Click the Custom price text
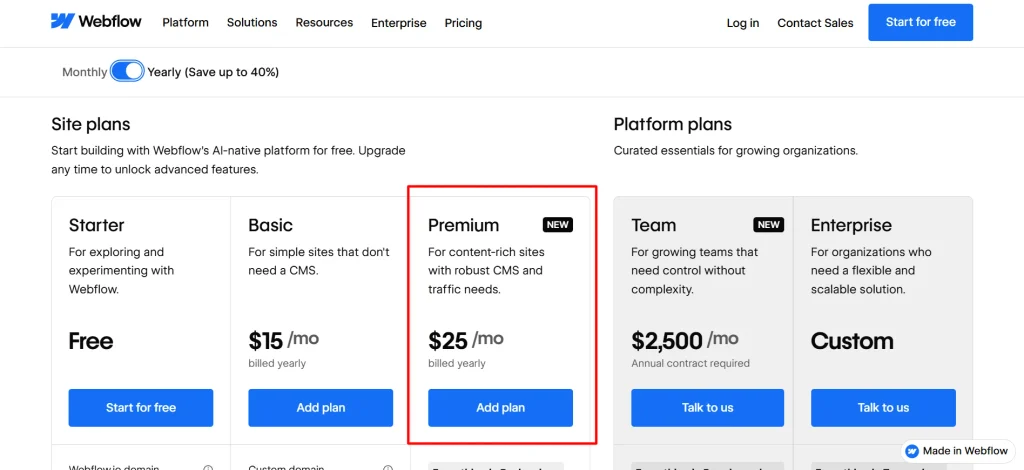The width and height of the screenshot is (1024, 470). click(x=852, y=341)
